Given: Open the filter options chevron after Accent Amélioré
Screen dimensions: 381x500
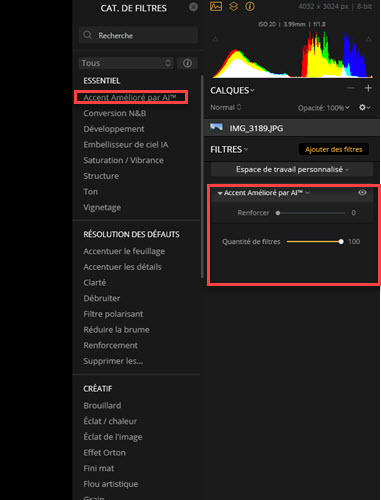Looking at the screenshot, I should [x=307, y=192].
